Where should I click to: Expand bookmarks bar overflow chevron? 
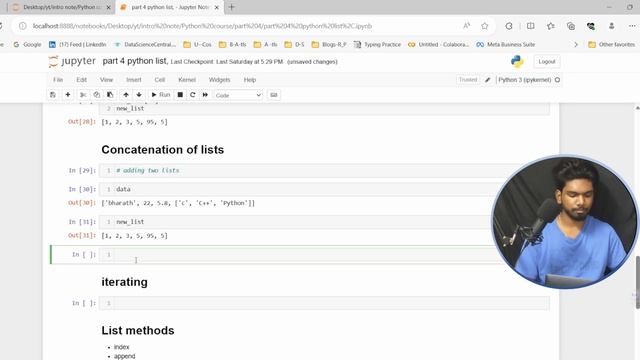[x=576, y=44]
